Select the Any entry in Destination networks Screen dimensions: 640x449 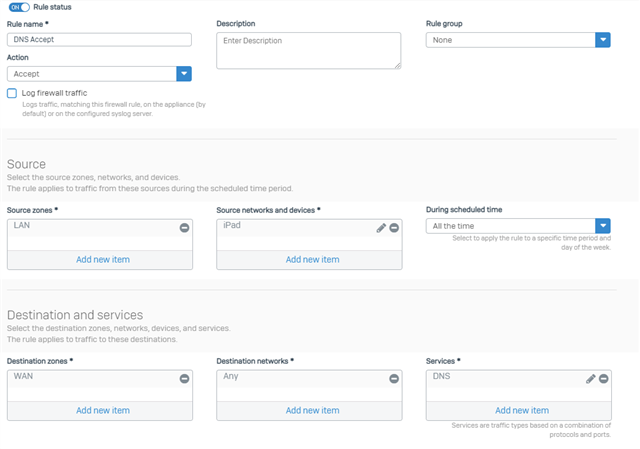[231, 376]
